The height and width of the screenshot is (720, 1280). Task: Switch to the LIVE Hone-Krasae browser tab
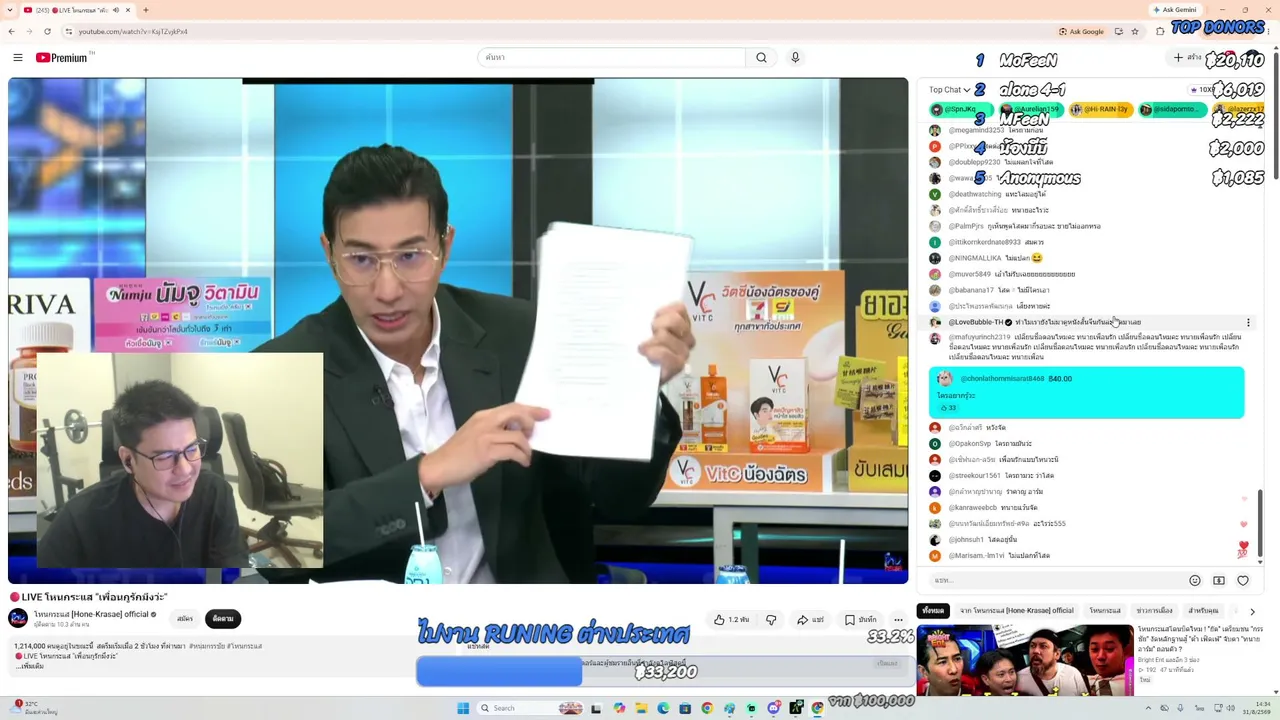(77, 10)
